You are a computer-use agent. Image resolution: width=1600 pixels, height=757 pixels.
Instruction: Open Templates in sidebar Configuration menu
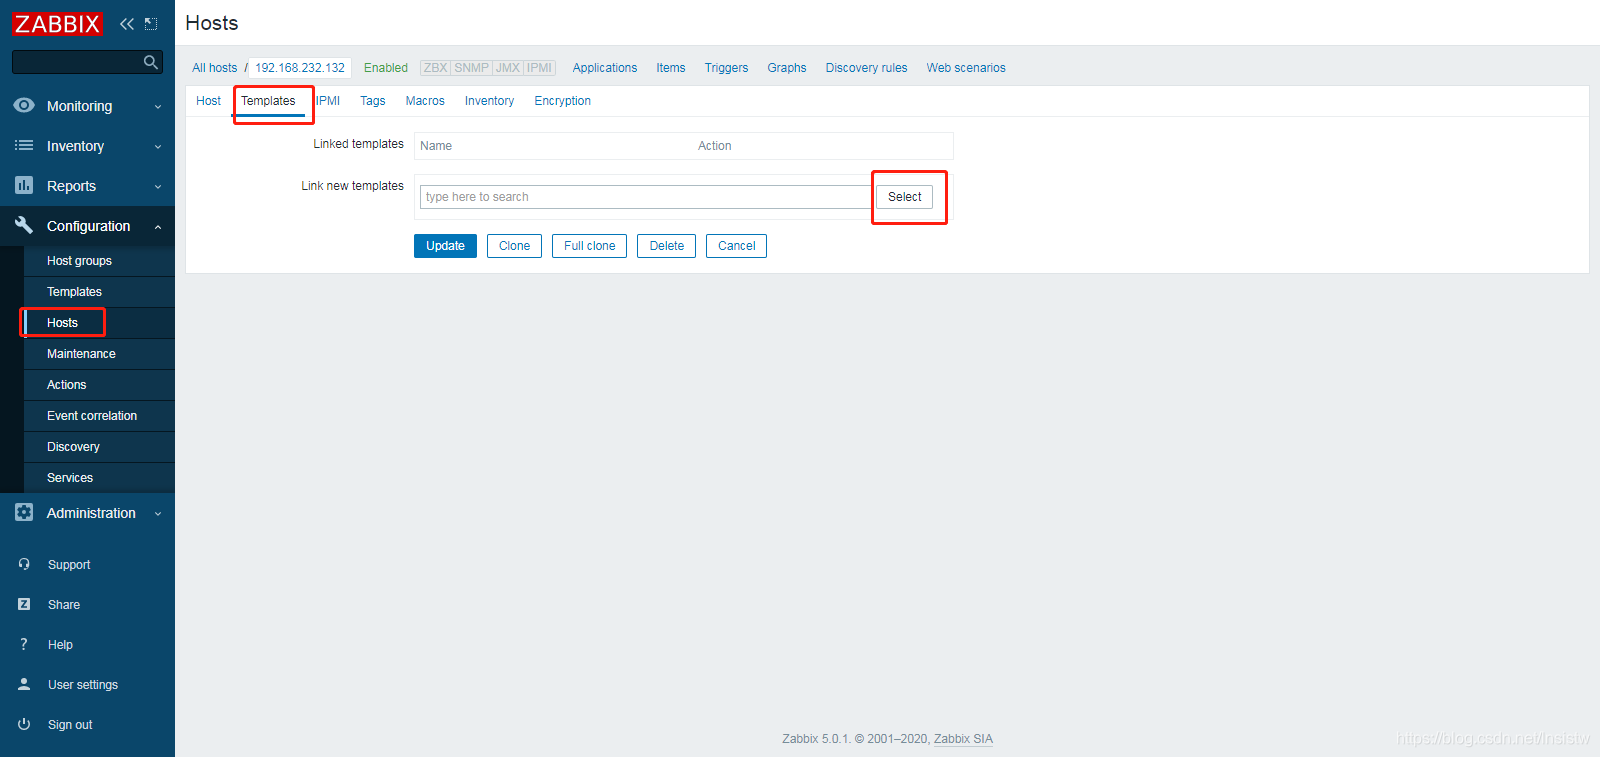click(x=74, y=291)
